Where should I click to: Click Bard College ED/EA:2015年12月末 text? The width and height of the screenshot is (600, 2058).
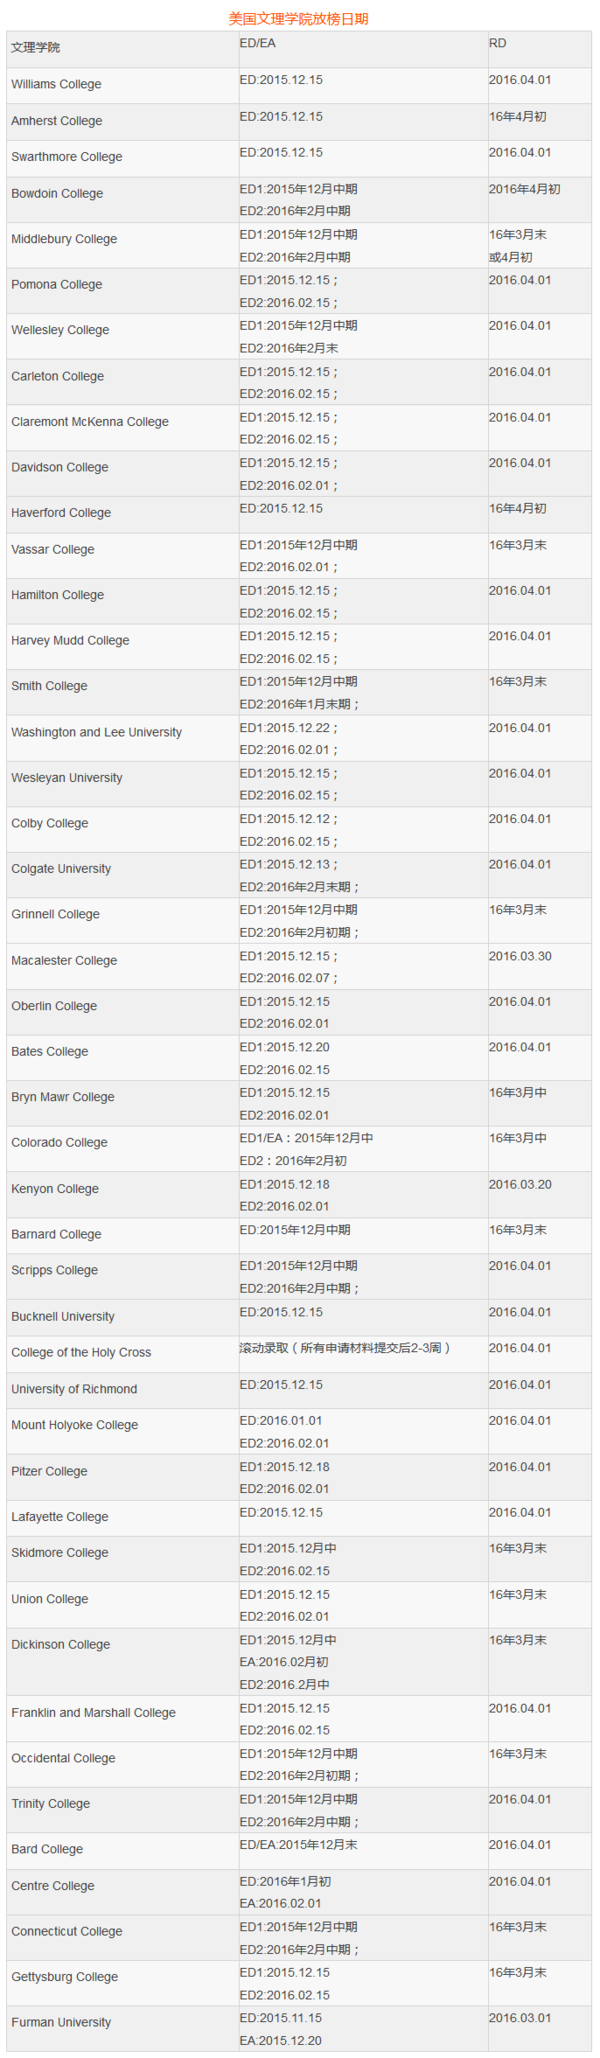pos(298,1845)
